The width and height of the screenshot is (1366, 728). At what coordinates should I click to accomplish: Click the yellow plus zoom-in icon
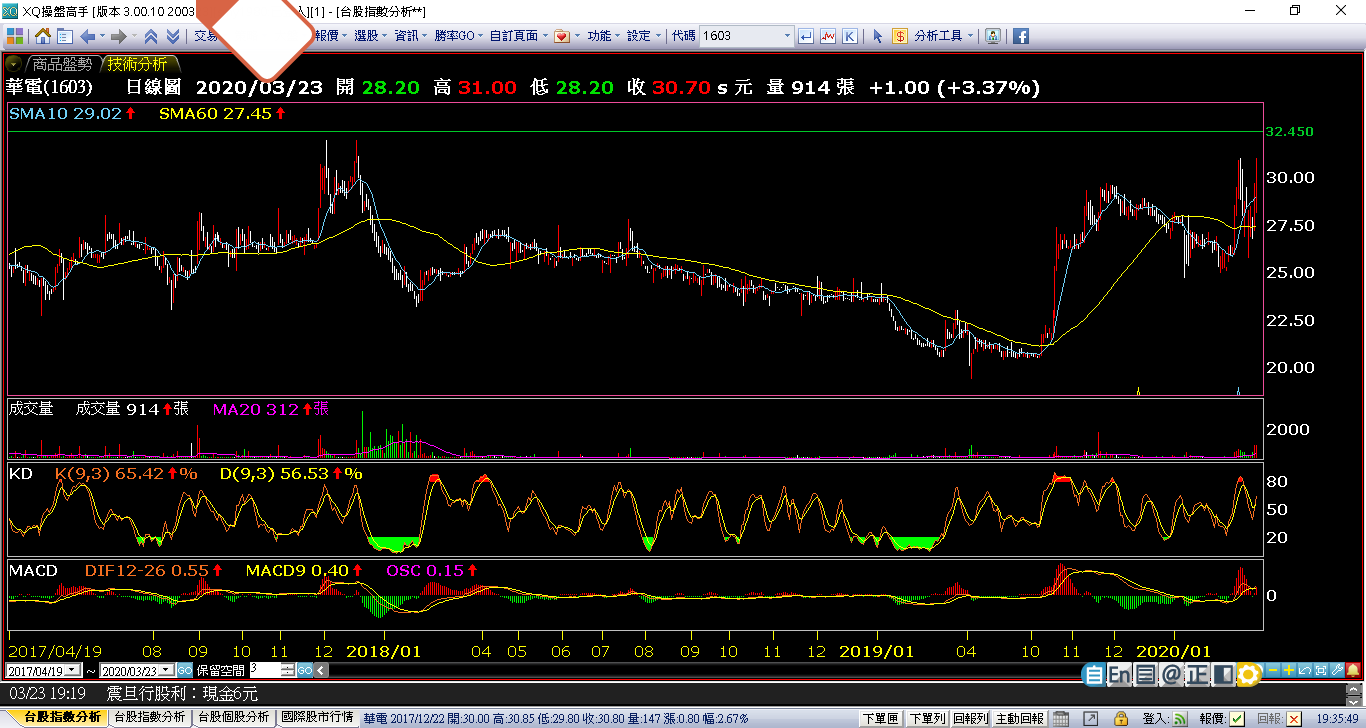[1290, 670]
